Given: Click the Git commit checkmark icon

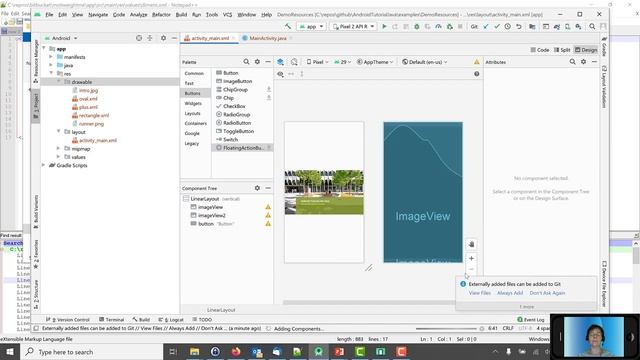Looking at the screenshot, I should 497,27.
